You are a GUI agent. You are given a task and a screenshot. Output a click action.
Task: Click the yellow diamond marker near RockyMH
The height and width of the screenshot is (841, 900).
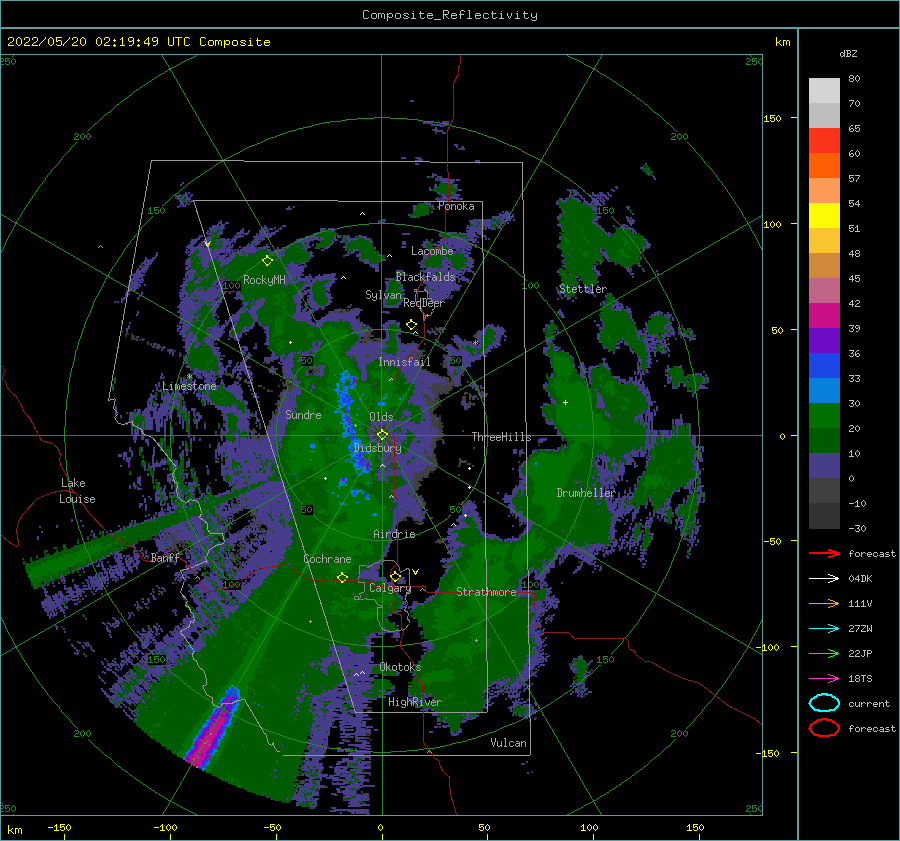[267, 261]
